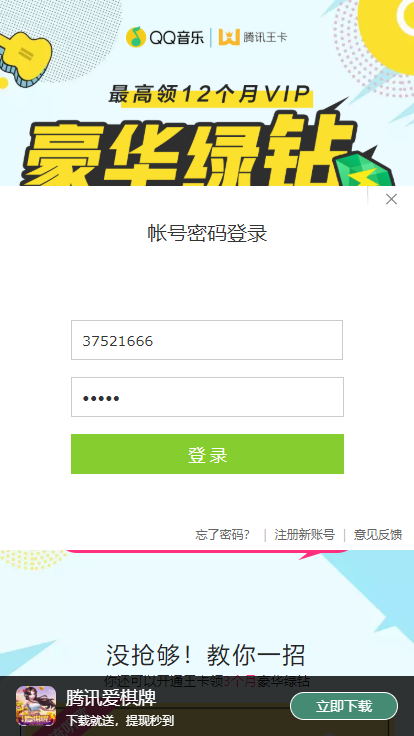
Task: Tap the 立即下载 button
Action: (344, 706)
